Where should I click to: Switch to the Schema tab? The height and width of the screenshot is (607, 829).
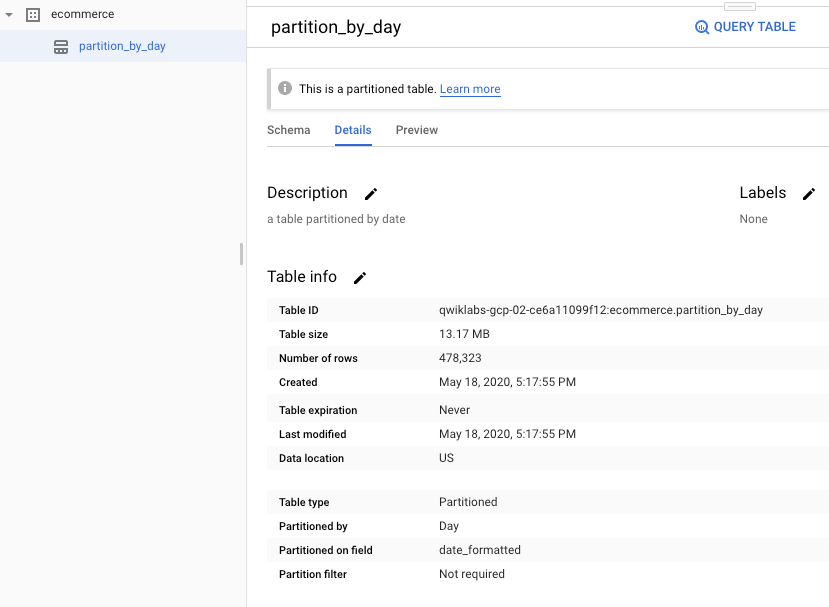pyautogui.click(x=288, y=130)
